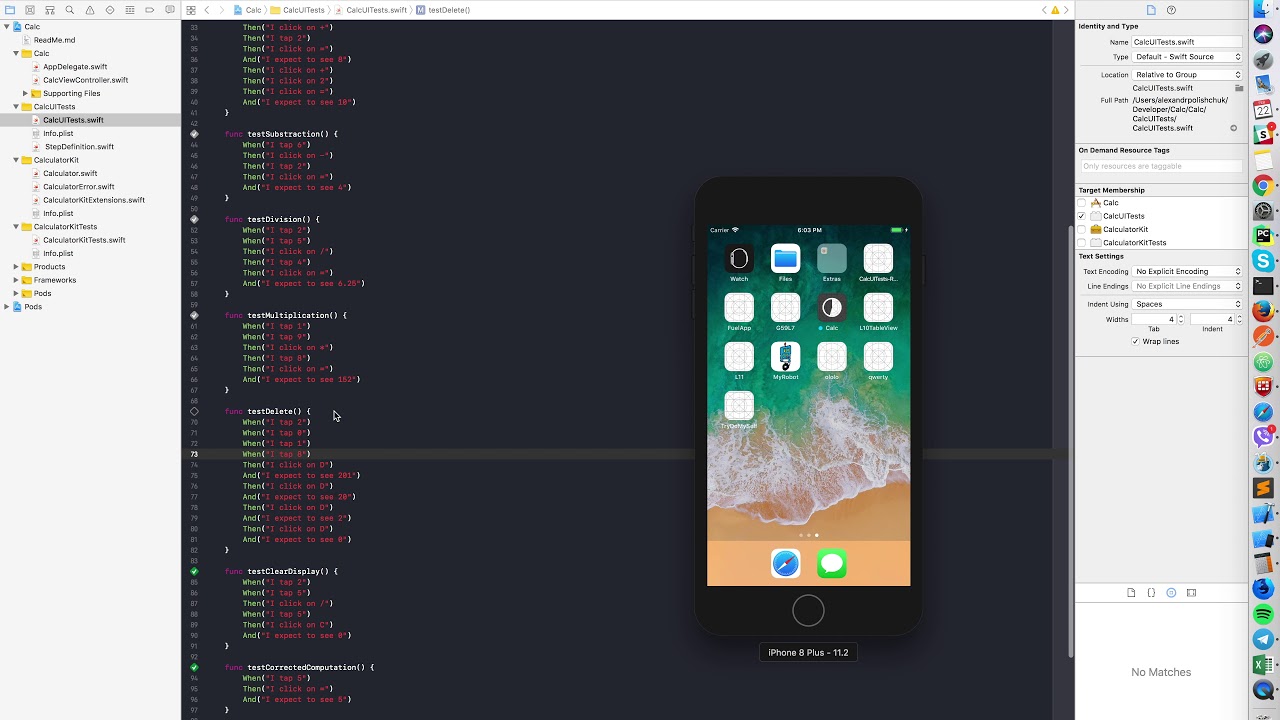
Task: Expand the Supporting Files group
Action: pos(25,93)
